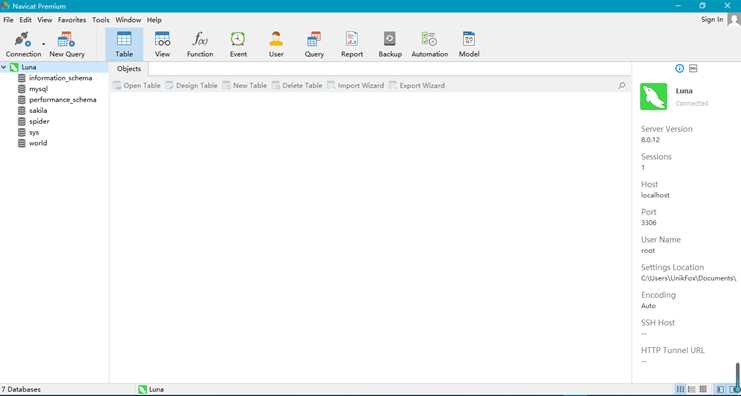The image size is (741, 396).
Task: Open the Favorites menu
Action: pos(72,20)
